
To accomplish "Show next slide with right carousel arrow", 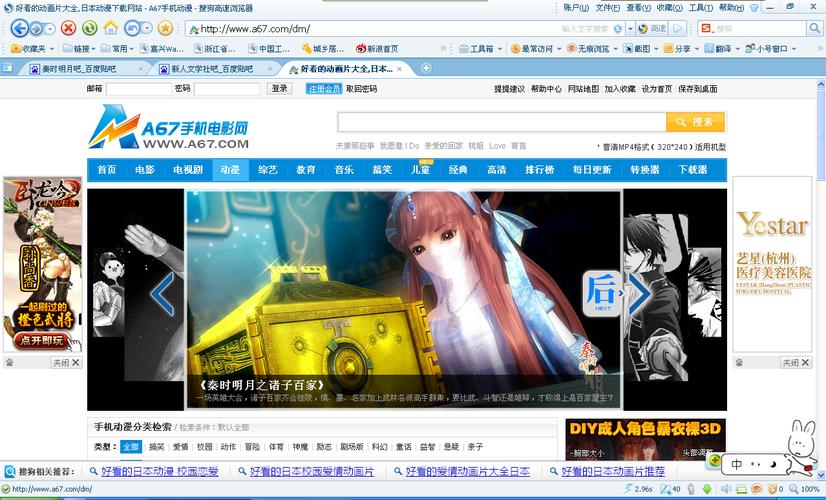I will click(639, 293).
